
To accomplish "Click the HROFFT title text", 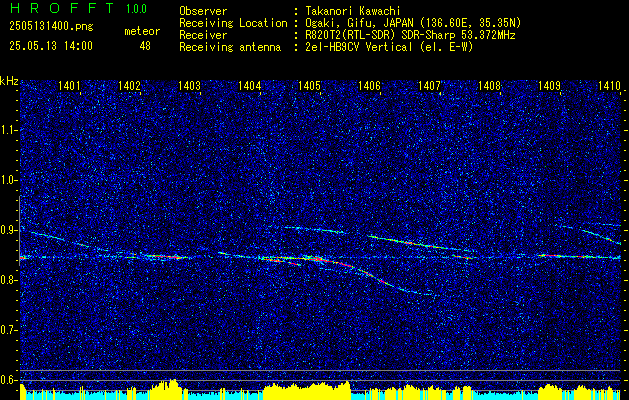I will [x=61, y=8].
